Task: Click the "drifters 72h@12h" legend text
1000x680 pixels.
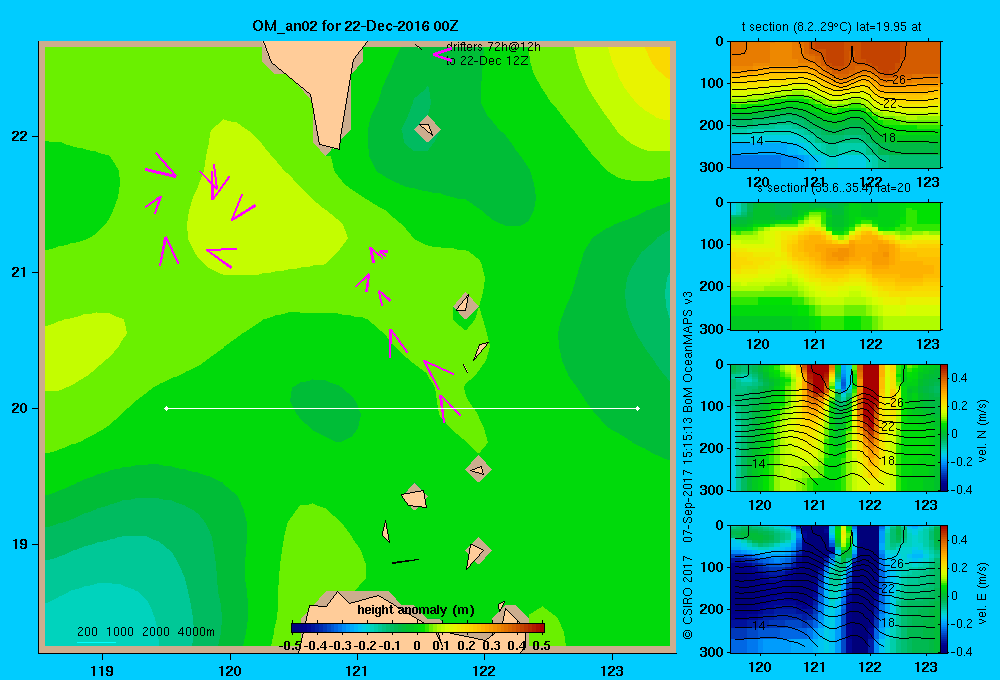Action: click(493, 47)
